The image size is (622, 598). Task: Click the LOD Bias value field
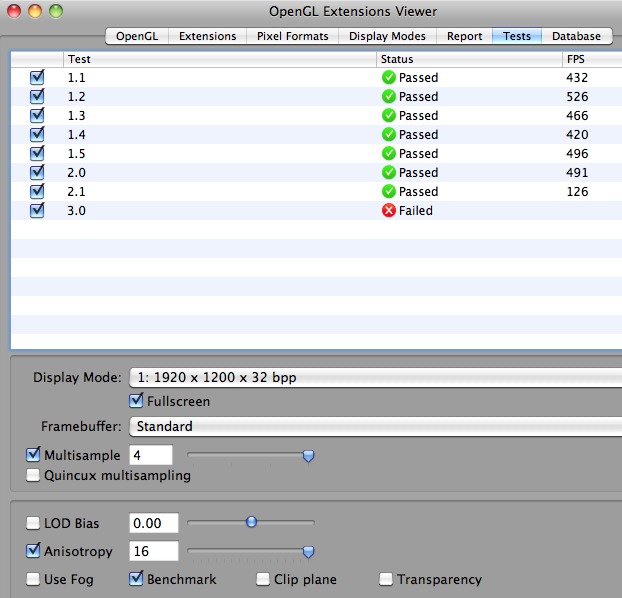[154, 523]
